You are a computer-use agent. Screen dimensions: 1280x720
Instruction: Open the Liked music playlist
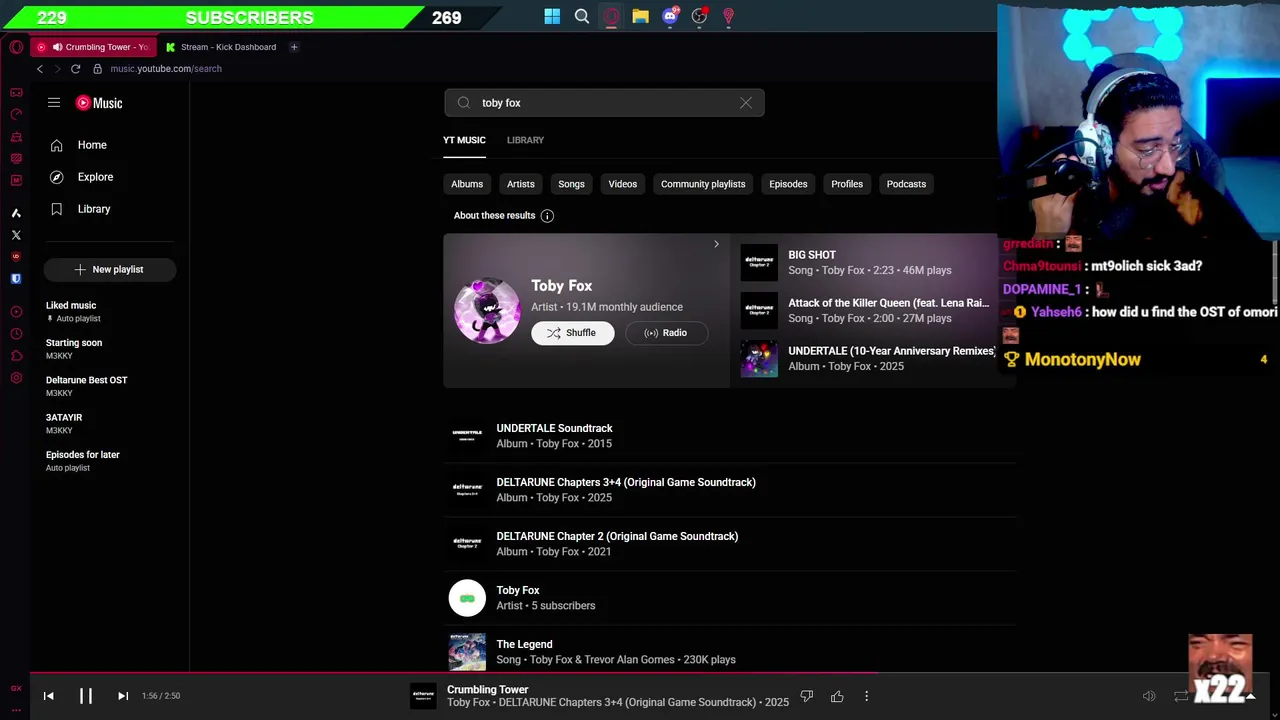110,312
